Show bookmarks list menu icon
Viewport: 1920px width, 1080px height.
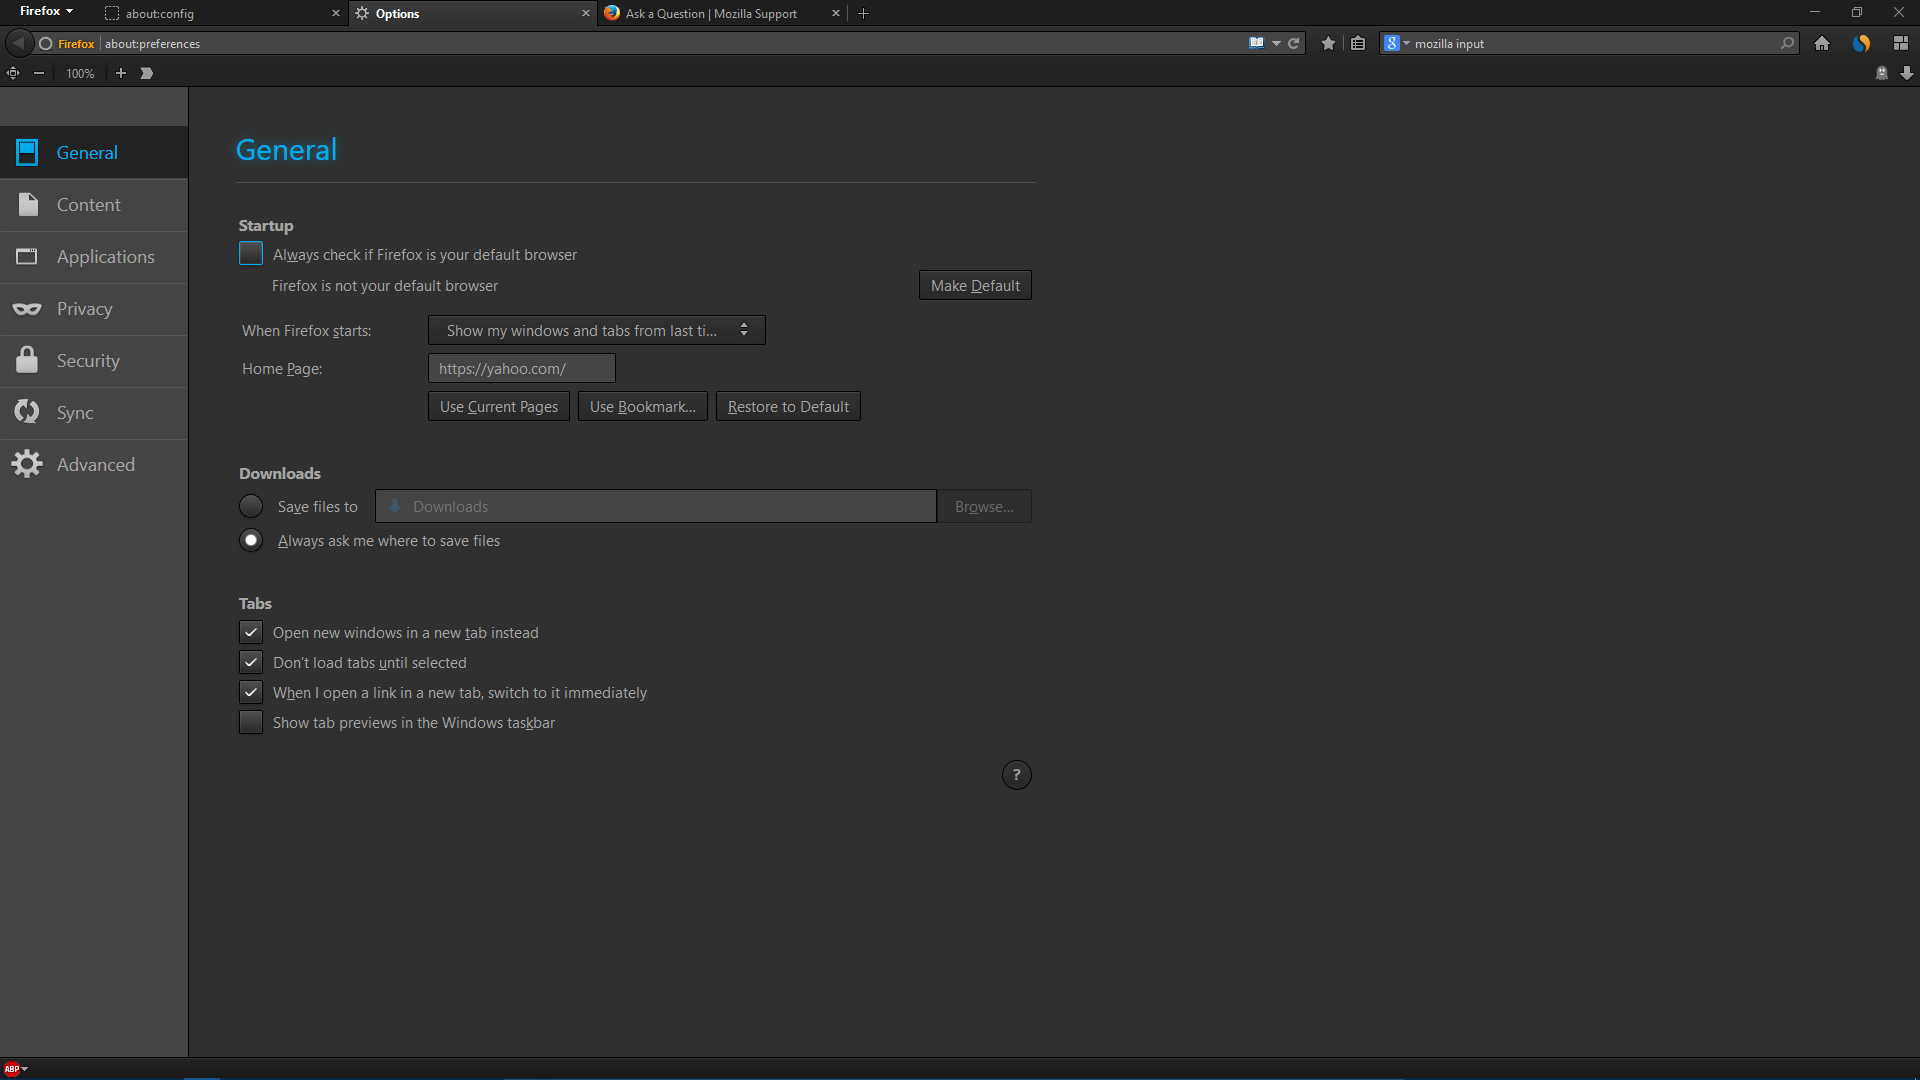[1358, 43]
